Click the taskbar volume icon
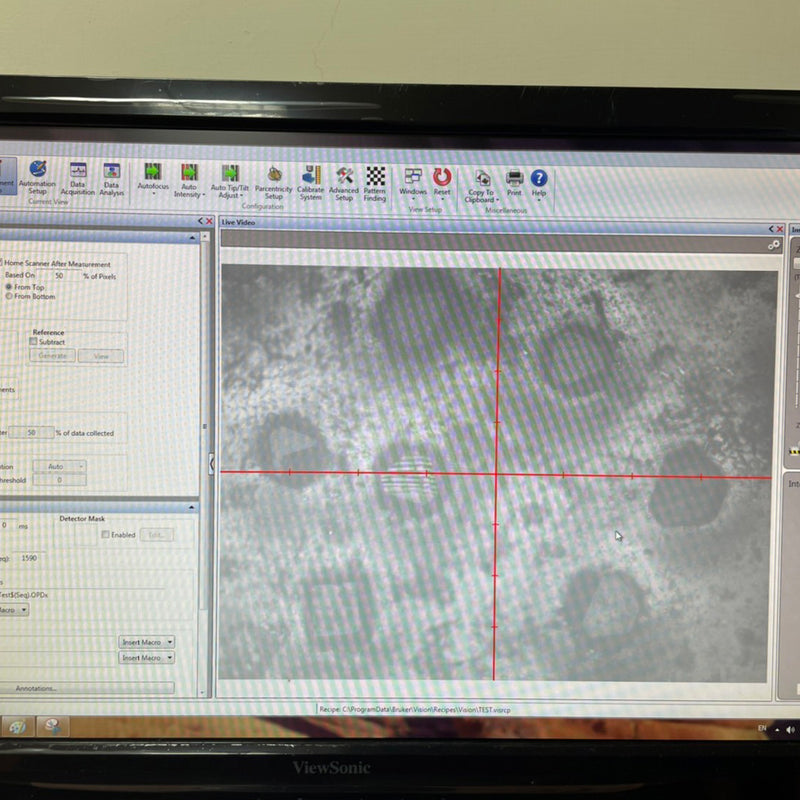The image size is (800, 800). coord(790,730)
